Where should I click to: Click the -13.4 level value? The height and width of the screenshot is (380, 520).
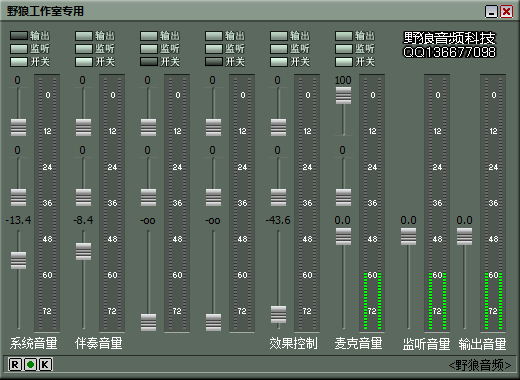[x=18, y=220]
